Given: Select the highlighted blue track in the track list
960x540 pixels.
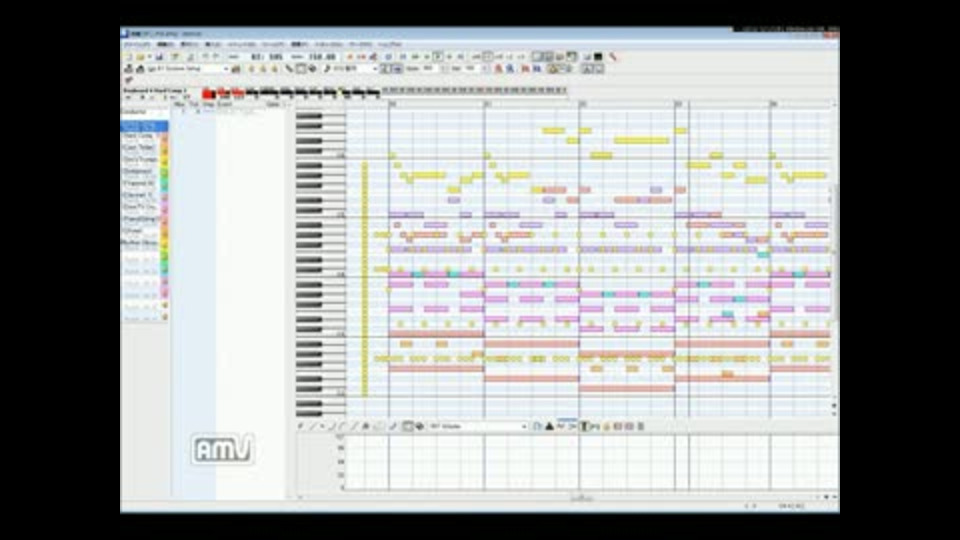Looking at the screenshot, I should (x=144, y=126).
